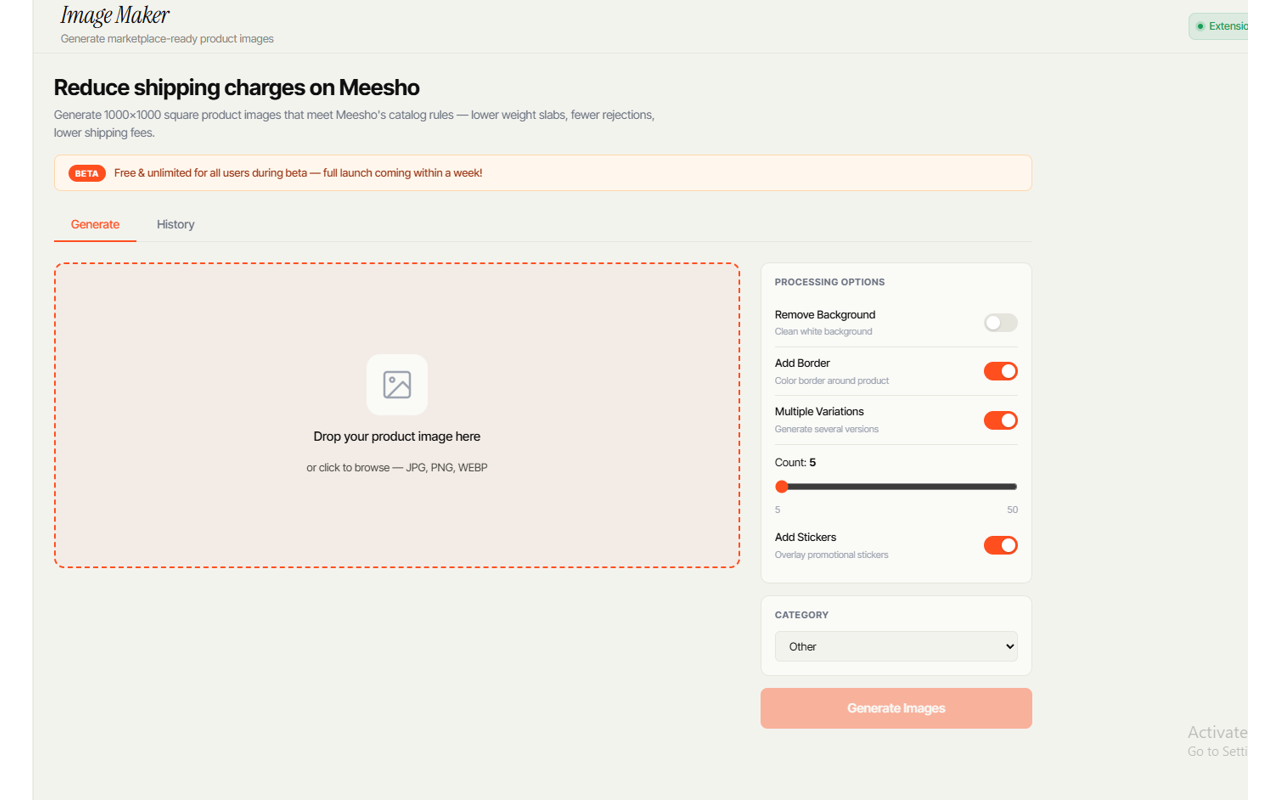1280x800 pixels.
Task: Toggle the Remove Background switch
Action: click(1000, 322)
